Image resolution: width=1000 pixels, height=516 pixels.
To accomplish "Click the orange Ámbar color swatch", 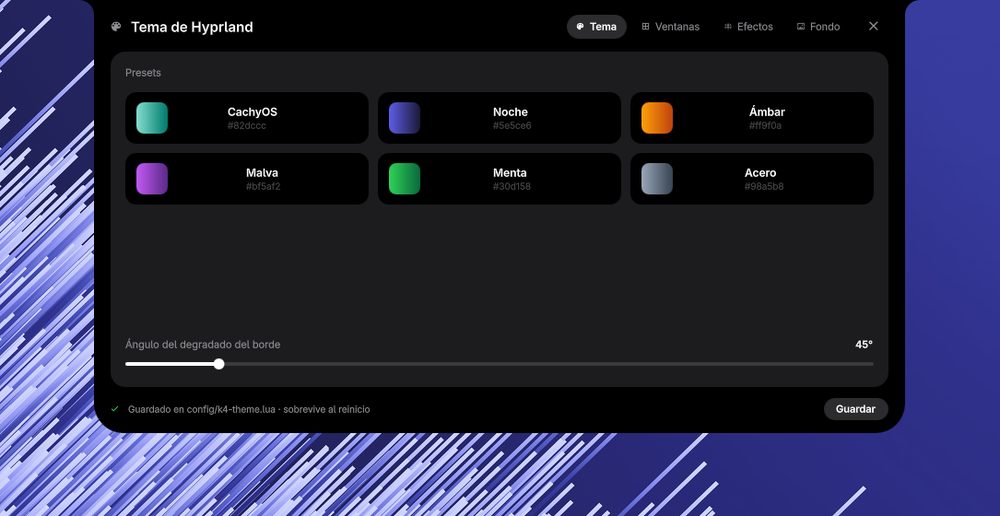I will pos(657,118).
